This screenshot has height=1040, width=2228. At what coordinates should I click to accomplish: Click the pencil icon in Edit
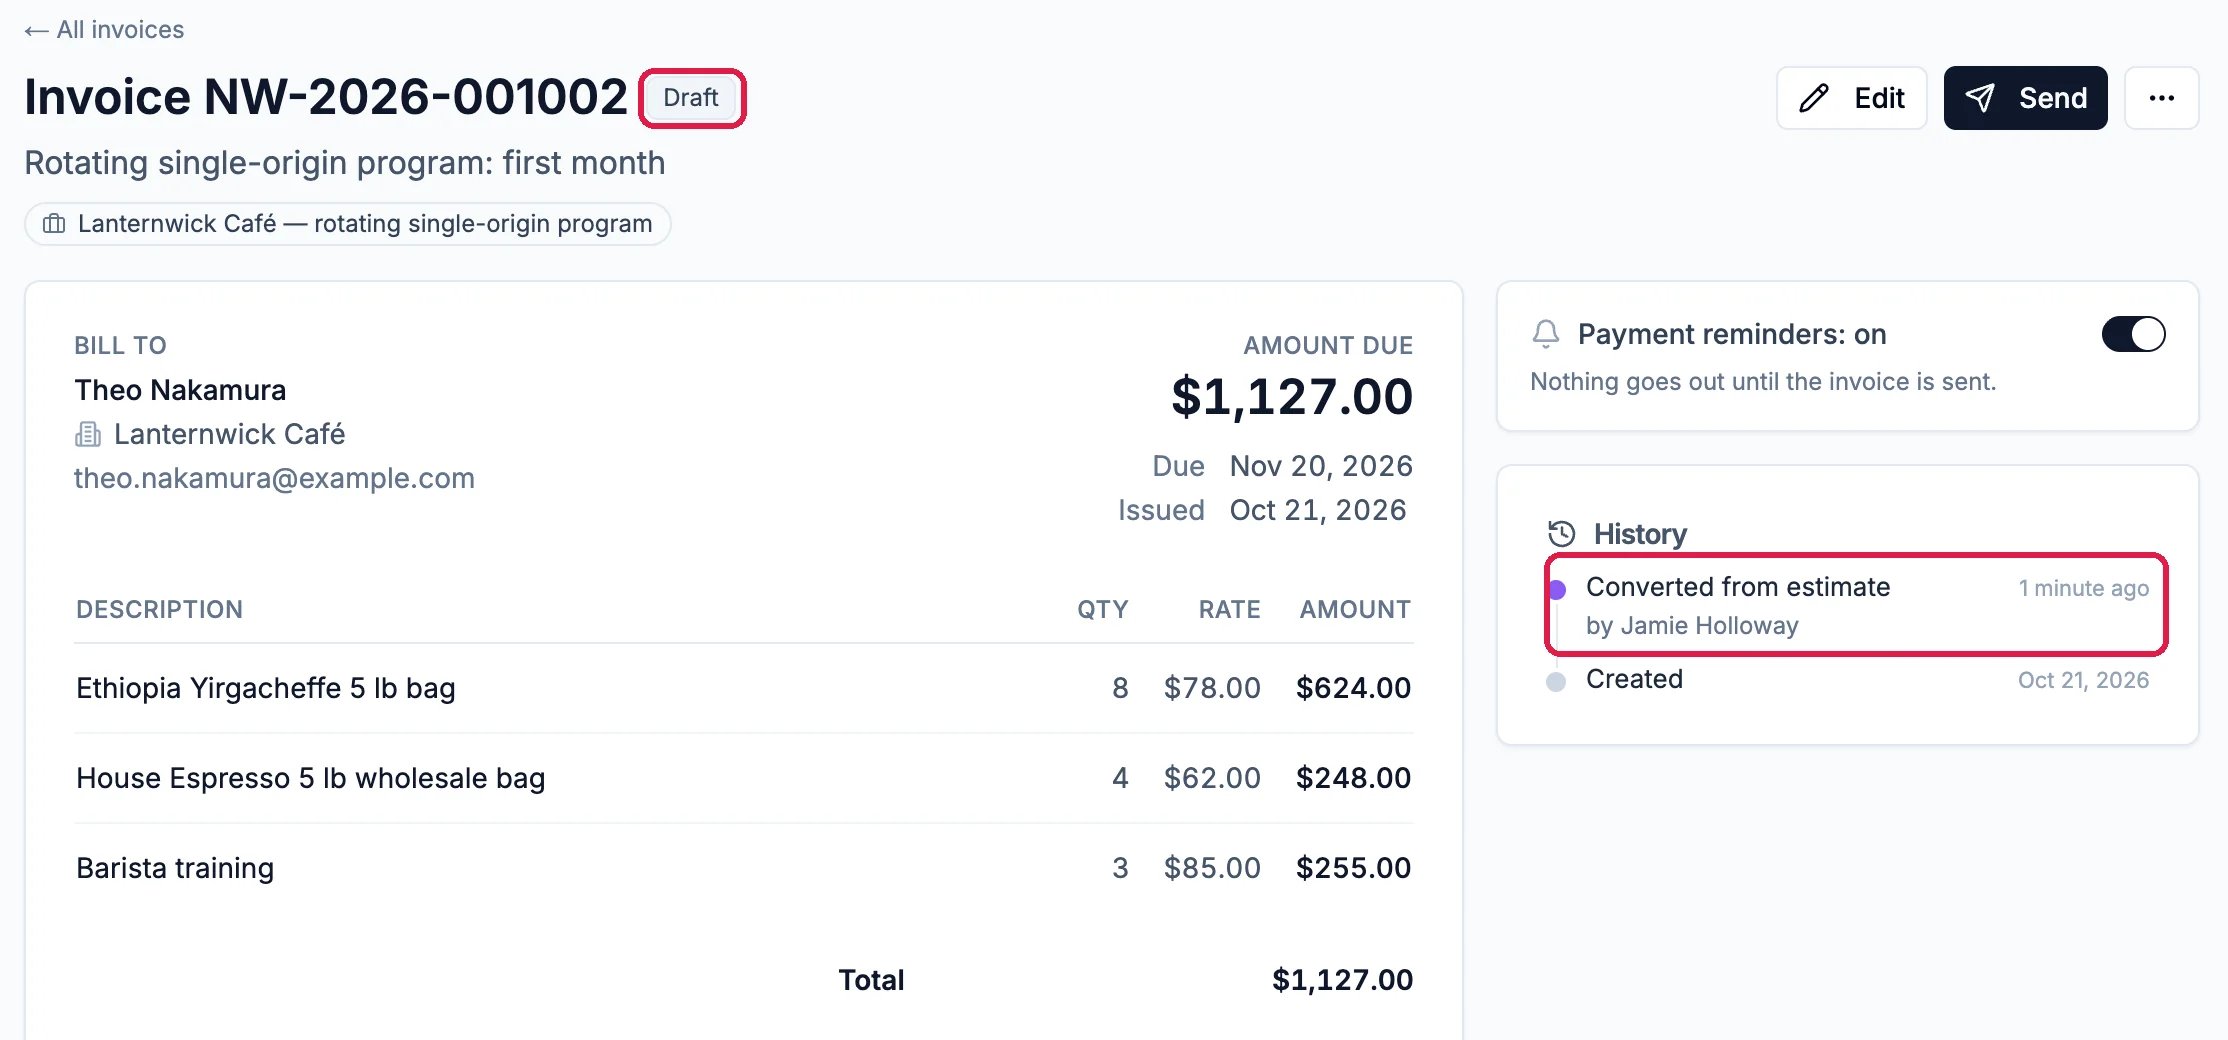tap(1813, 98)
